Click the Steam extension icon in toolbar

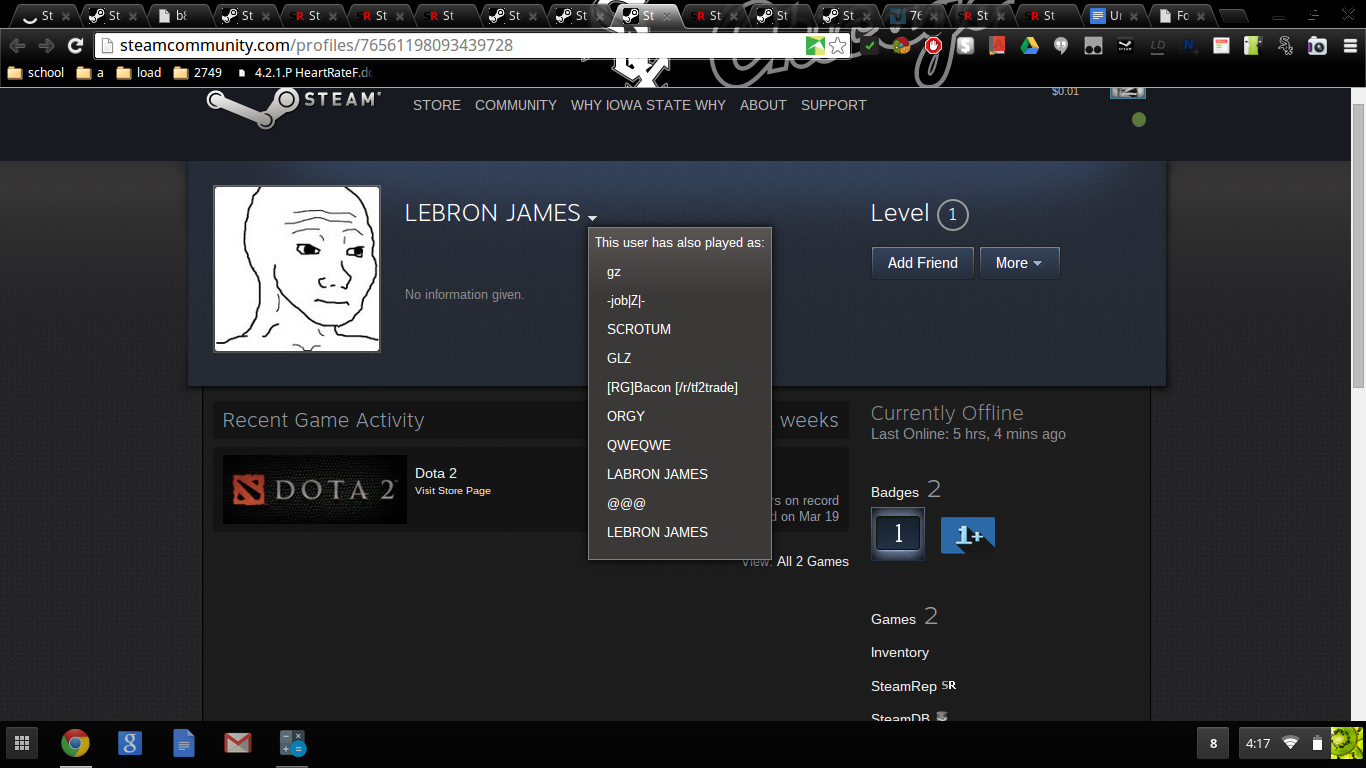(1125, 45)
